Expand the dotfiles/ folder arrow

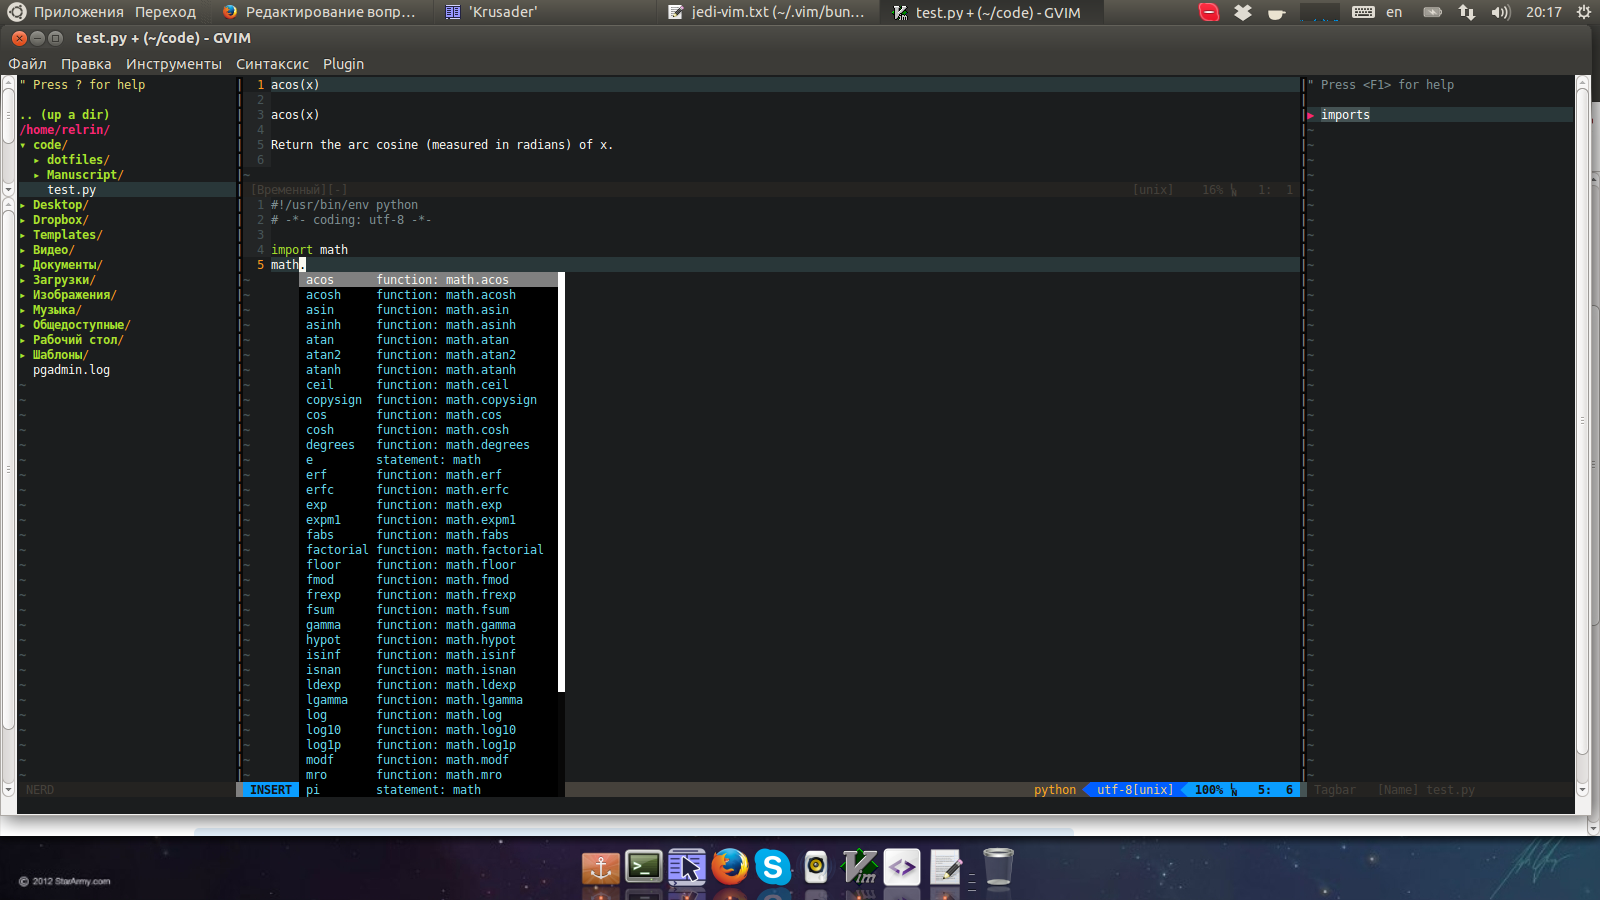coord(37,160)
